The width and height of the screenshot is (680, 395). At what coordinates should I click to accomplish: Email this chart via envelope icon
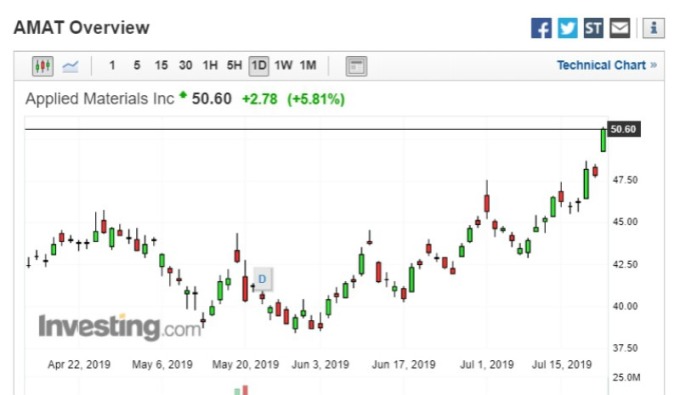pyautogui.click(x=620, y=28)
